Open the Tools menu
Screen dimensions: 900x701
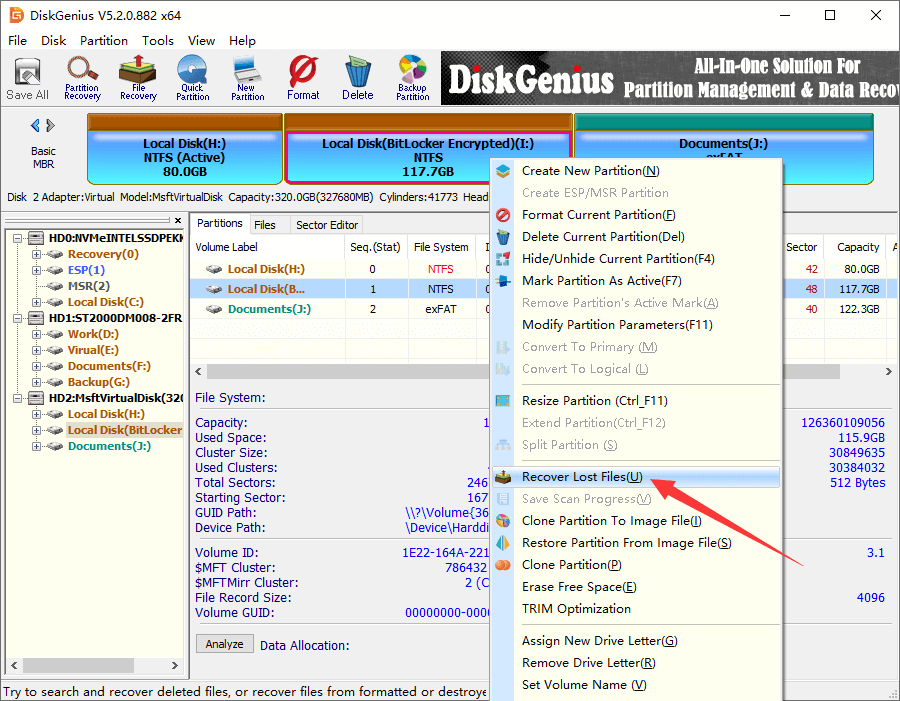pos(157,41)
